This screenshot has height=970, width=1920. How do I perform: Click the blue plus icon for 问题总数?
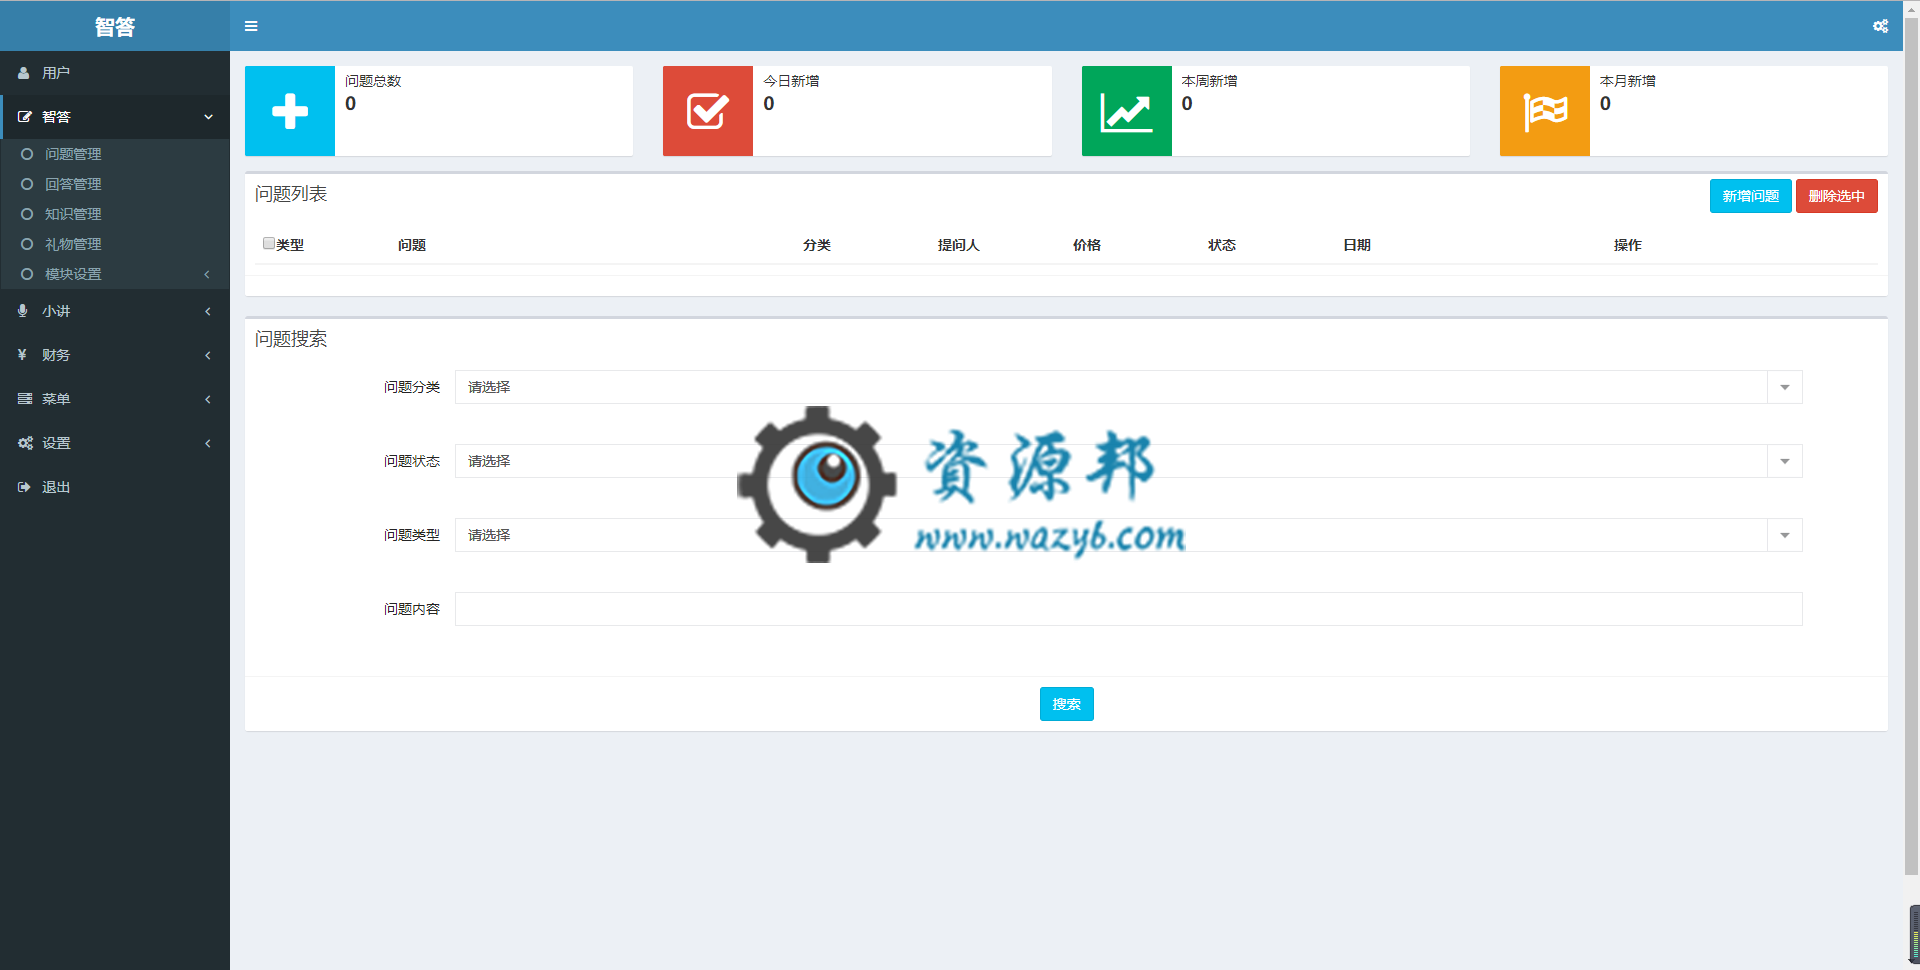click(290, 111)
